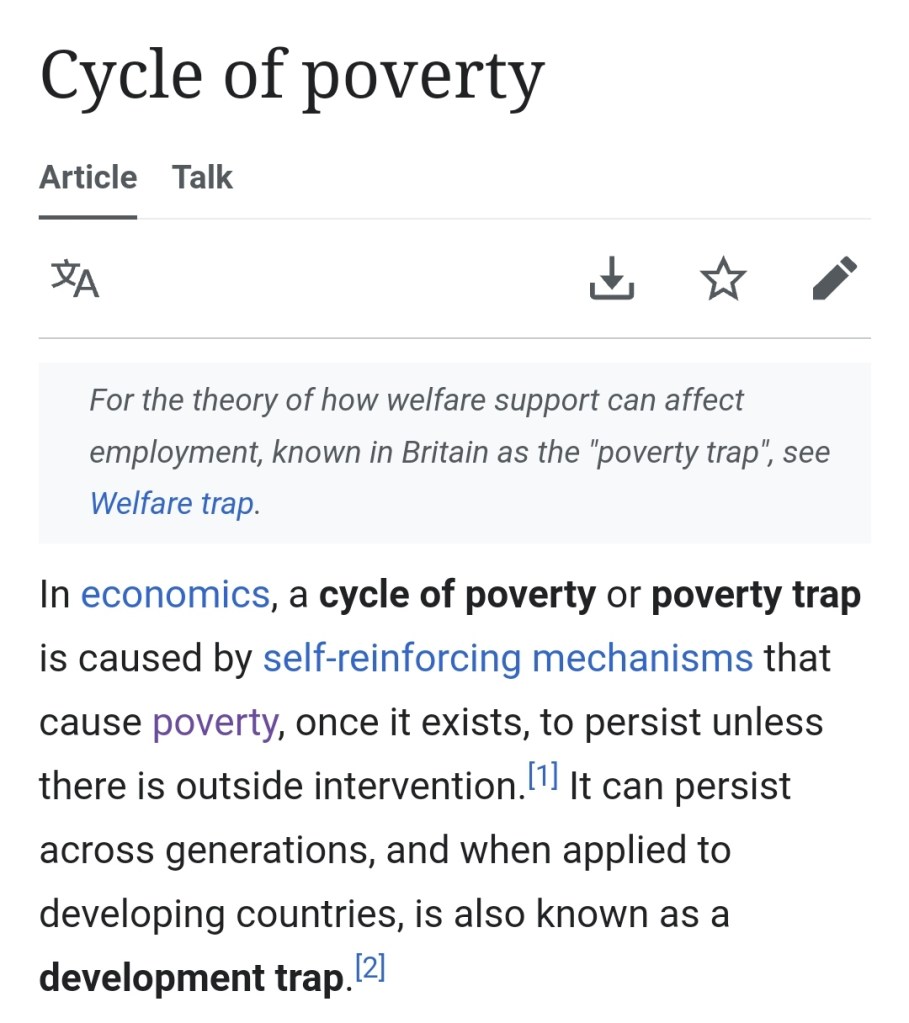
Task: Visit the purple poverty link
Action: [x=215, y=722]
